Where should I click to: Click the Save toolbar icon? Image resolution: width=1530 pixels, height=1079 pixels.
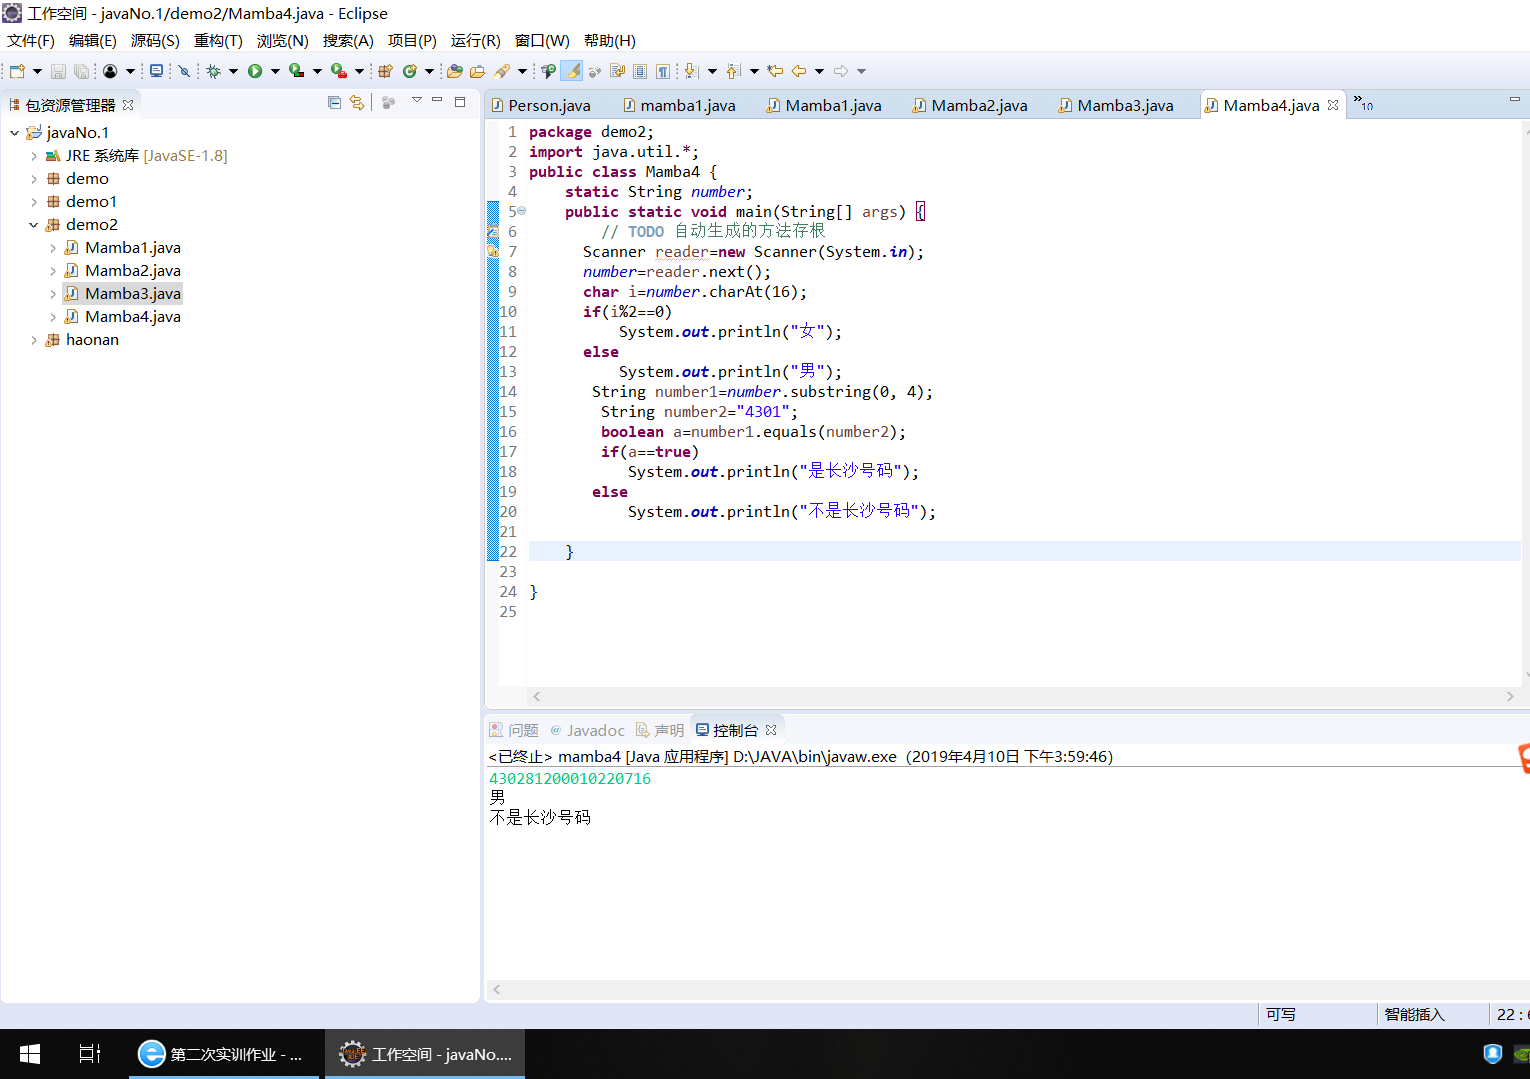coord(58,71)
